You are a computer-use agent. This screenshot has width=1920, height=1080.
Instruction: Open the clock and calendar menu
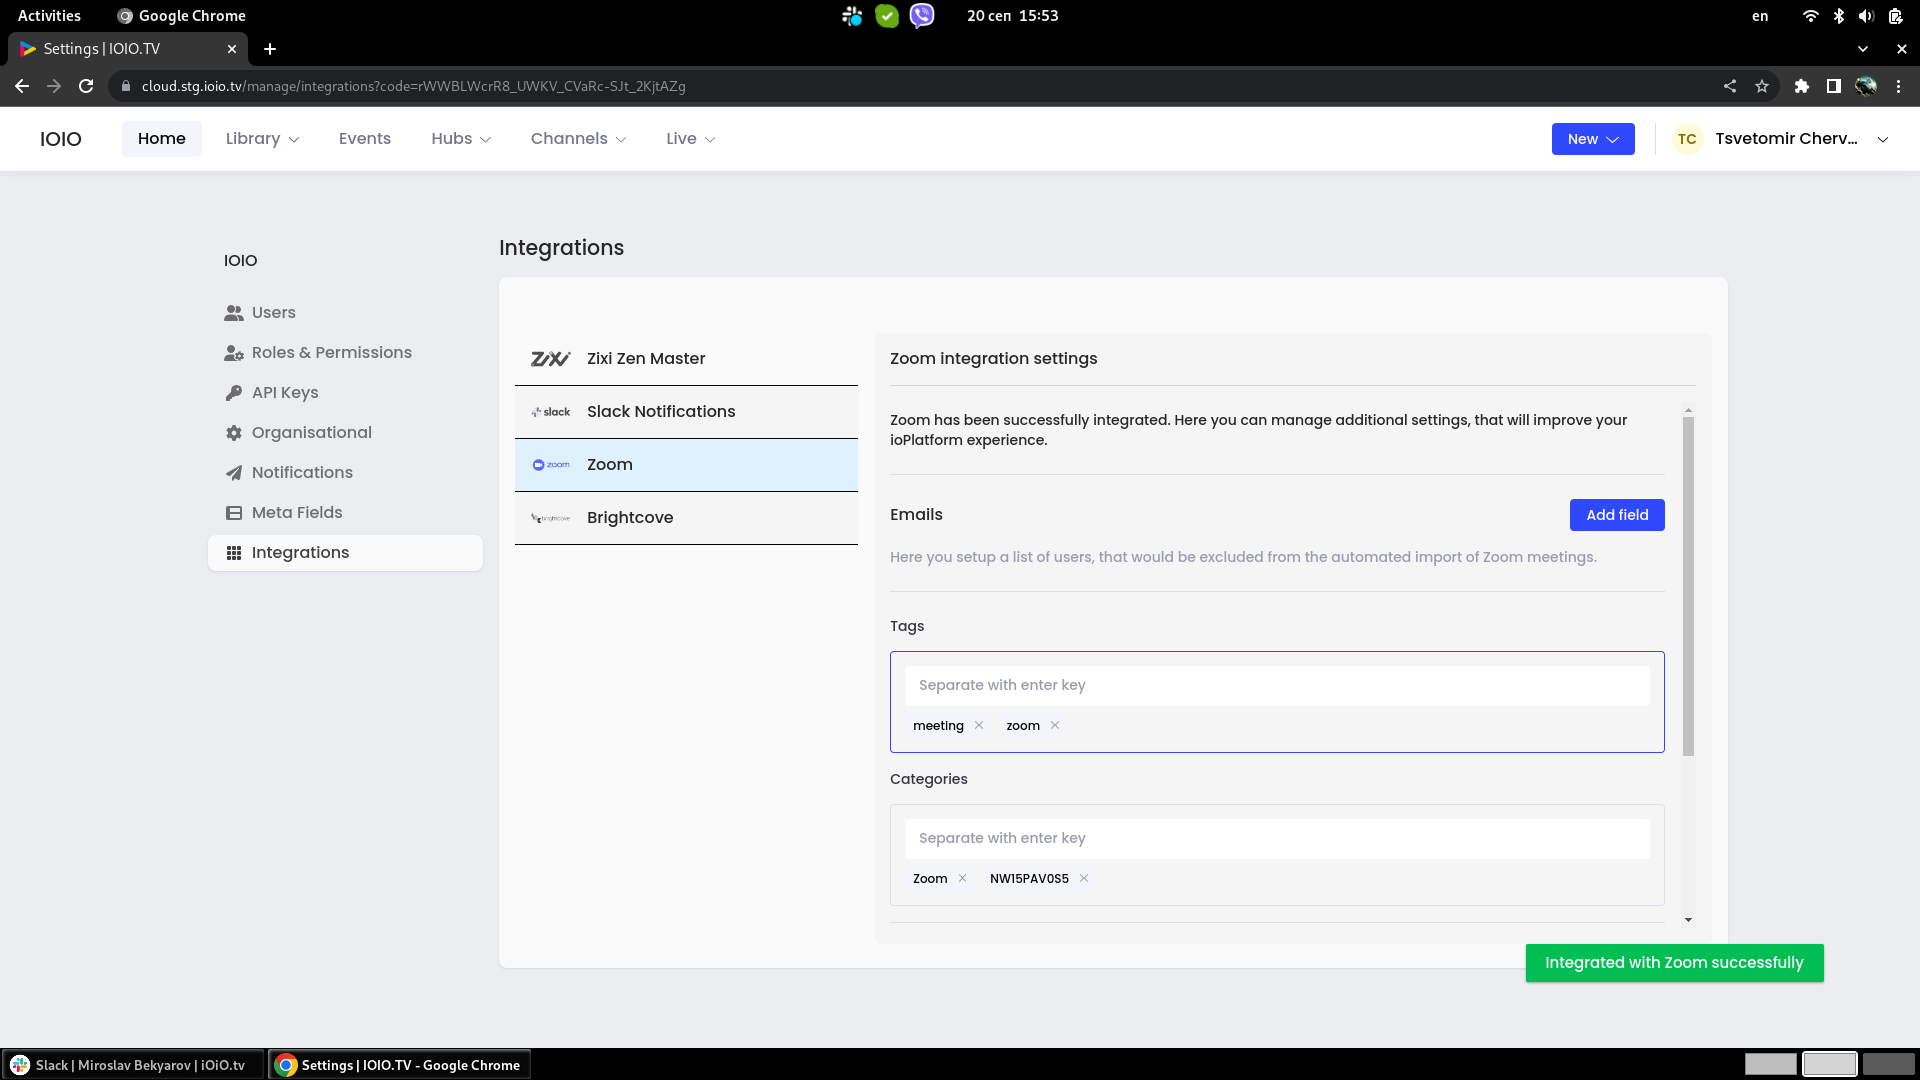1012,16
